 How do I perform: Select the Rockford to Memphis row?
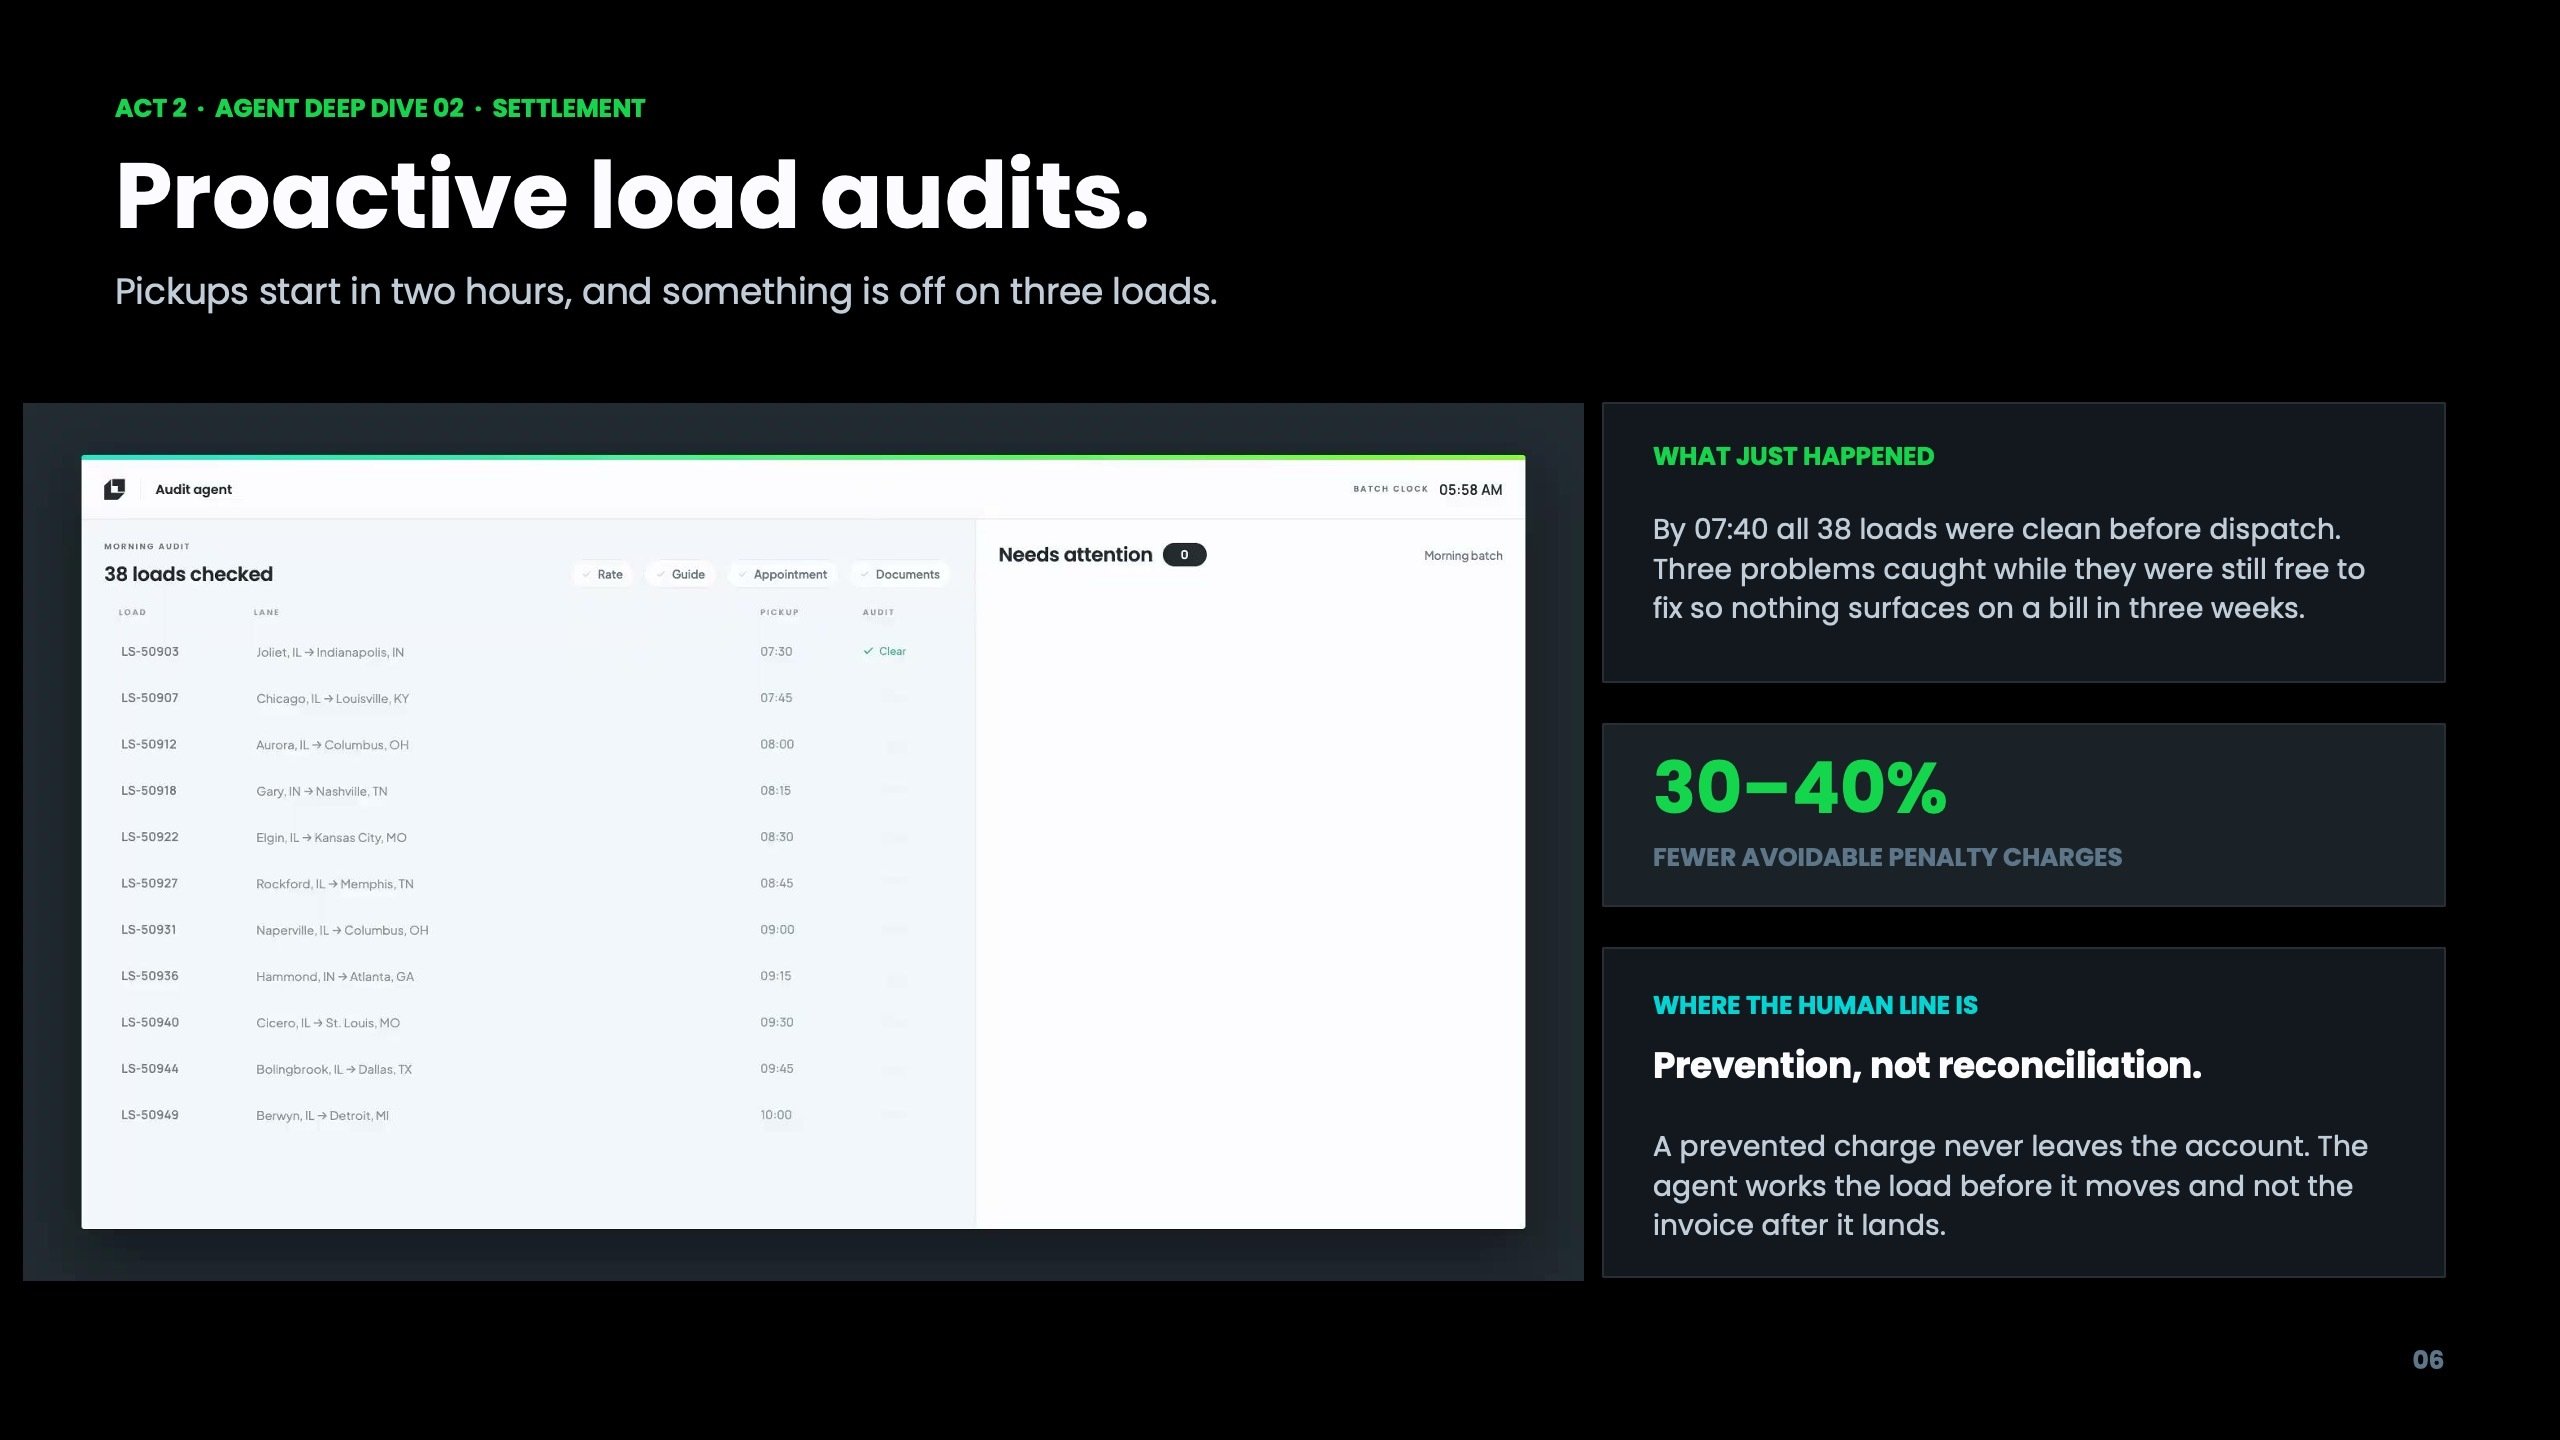528,883
